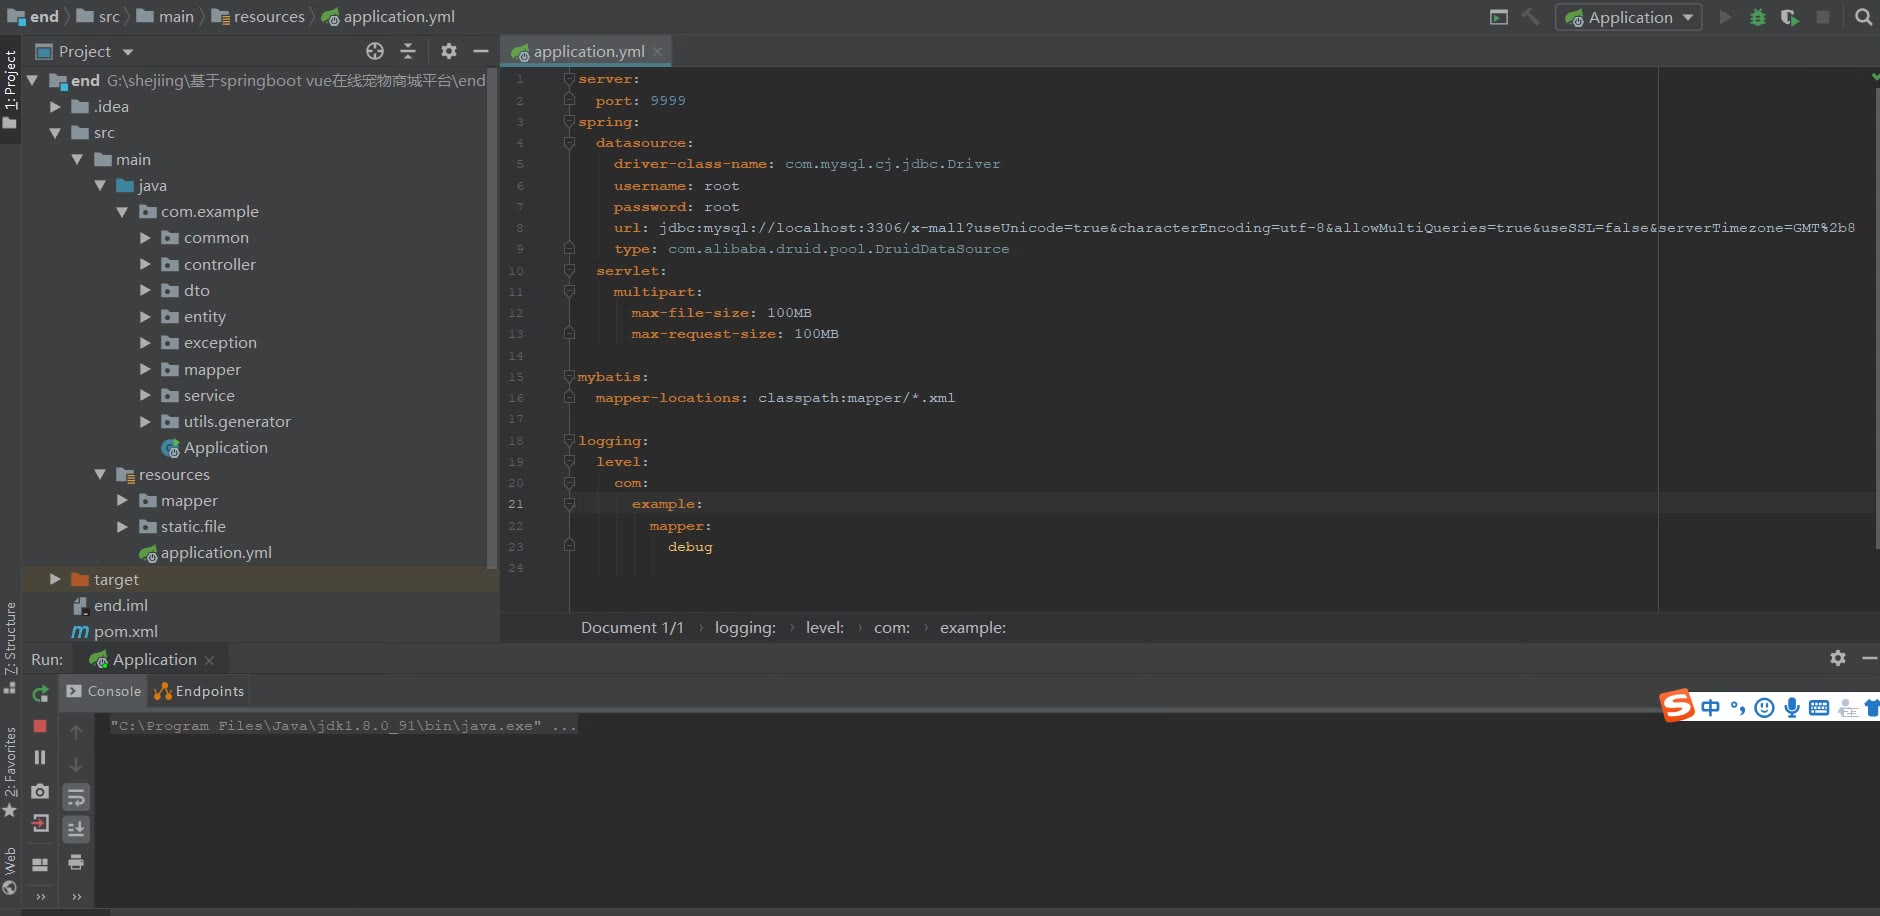Click the resources breadcrumb in navigation bar
The height and width of the screenshot is (916, 1880).
click(x=268, y=17)
